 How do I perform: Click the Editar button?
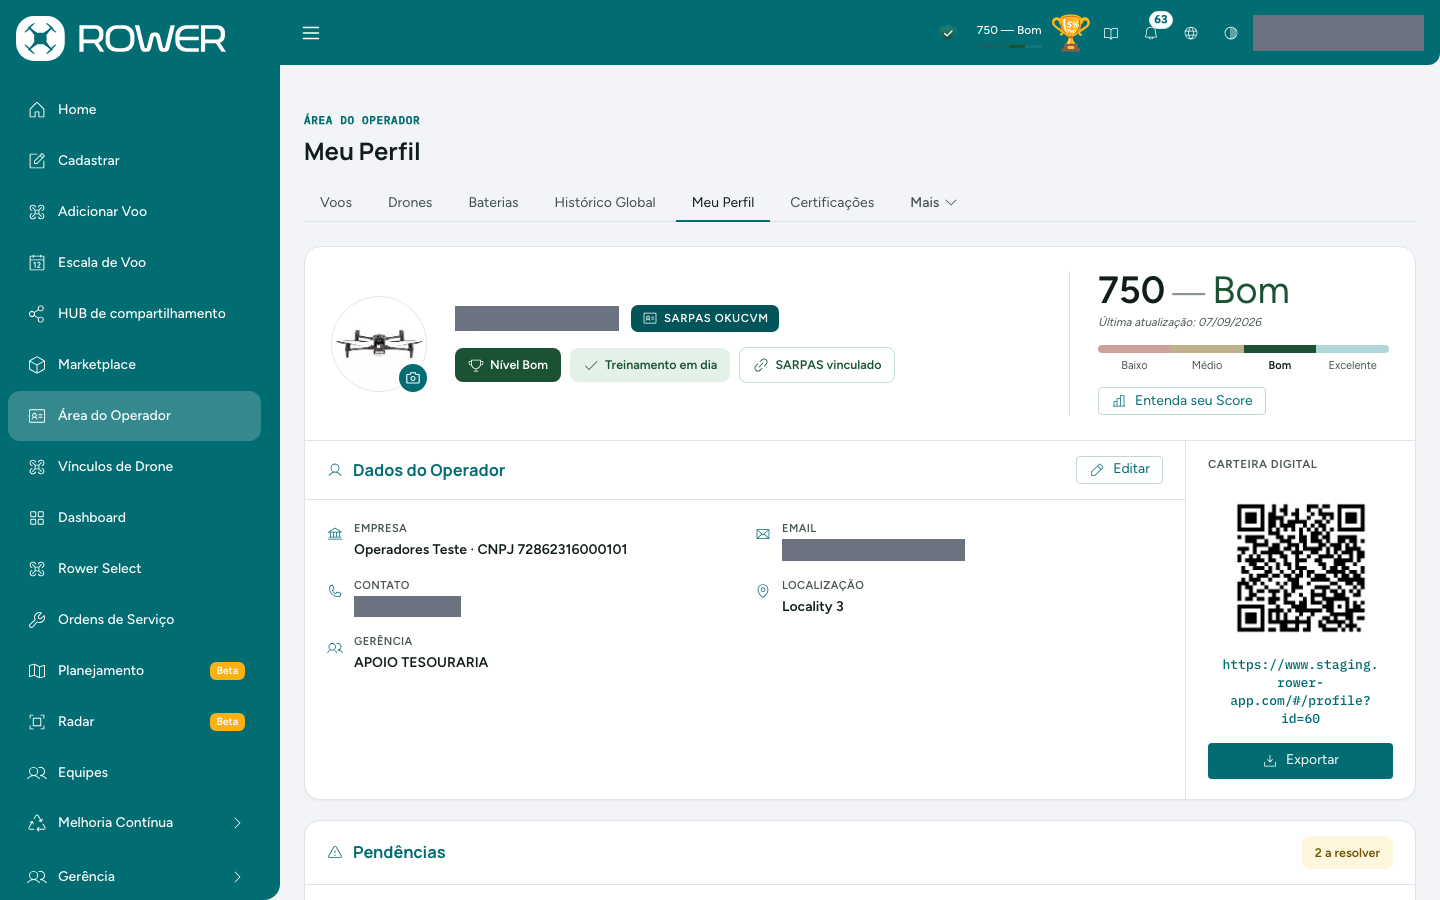pos(1119,470)
